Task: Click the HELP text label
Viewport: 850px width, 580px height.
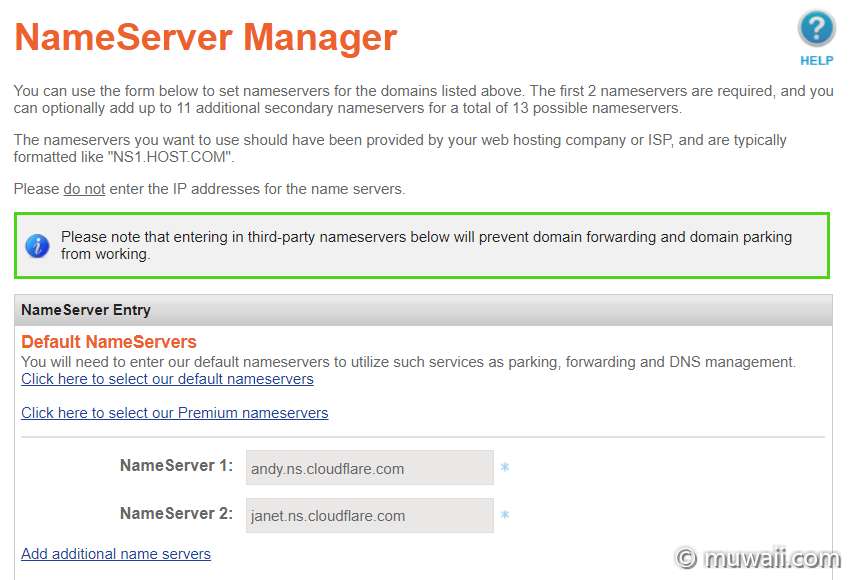Action: point(816,61)
